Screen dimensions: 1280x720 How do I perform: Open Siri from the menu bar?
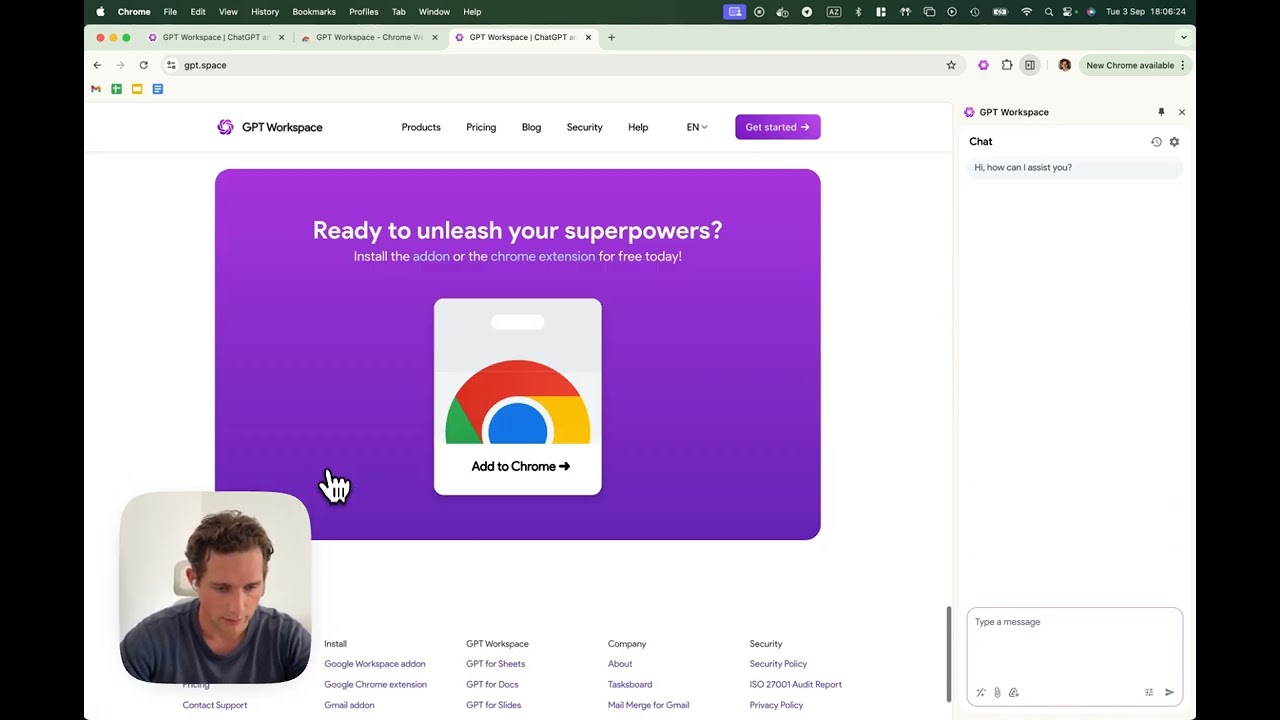(x=1091, y=12)
